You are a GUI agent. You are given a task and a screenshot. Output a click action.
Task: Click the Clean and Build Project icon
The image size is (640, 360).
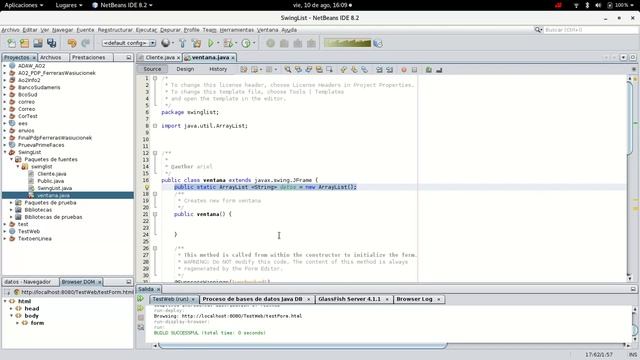point(196,43)
